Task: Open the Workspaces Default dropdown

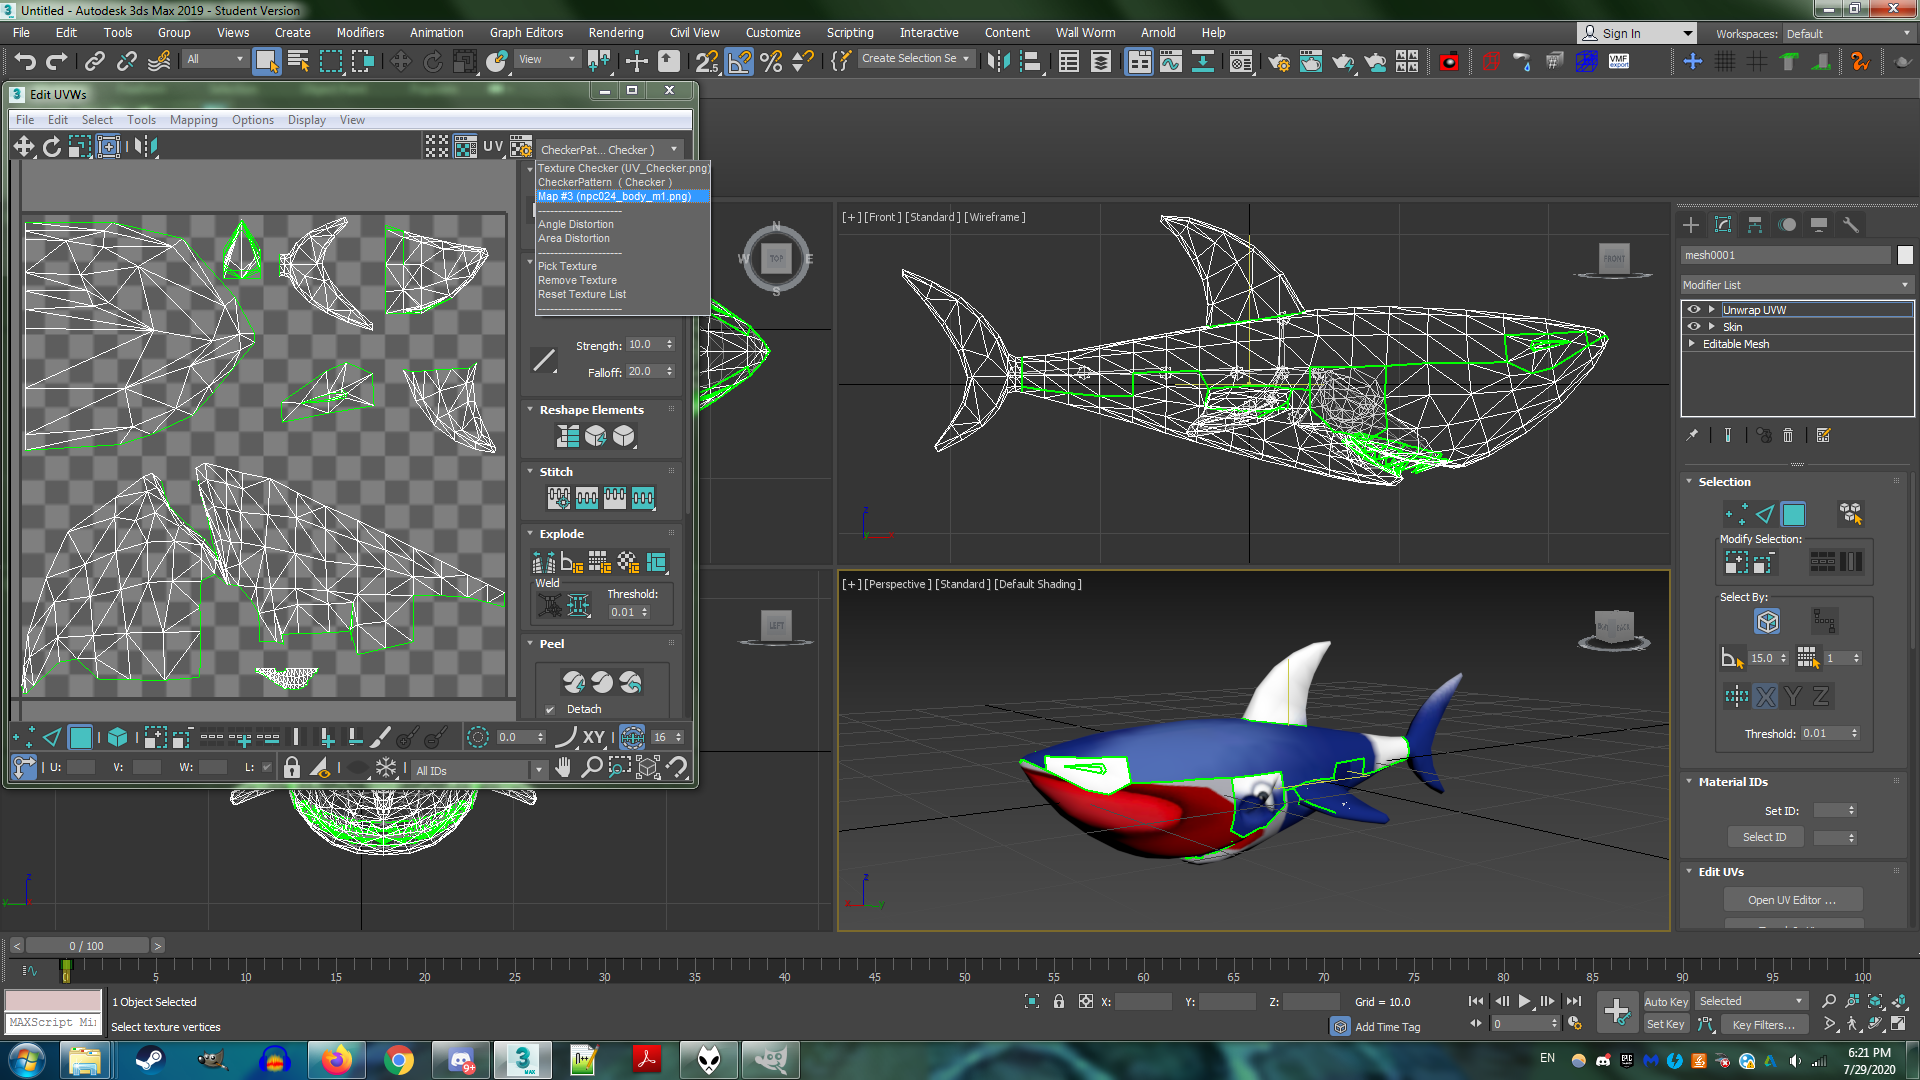Action: [1848, 34]
